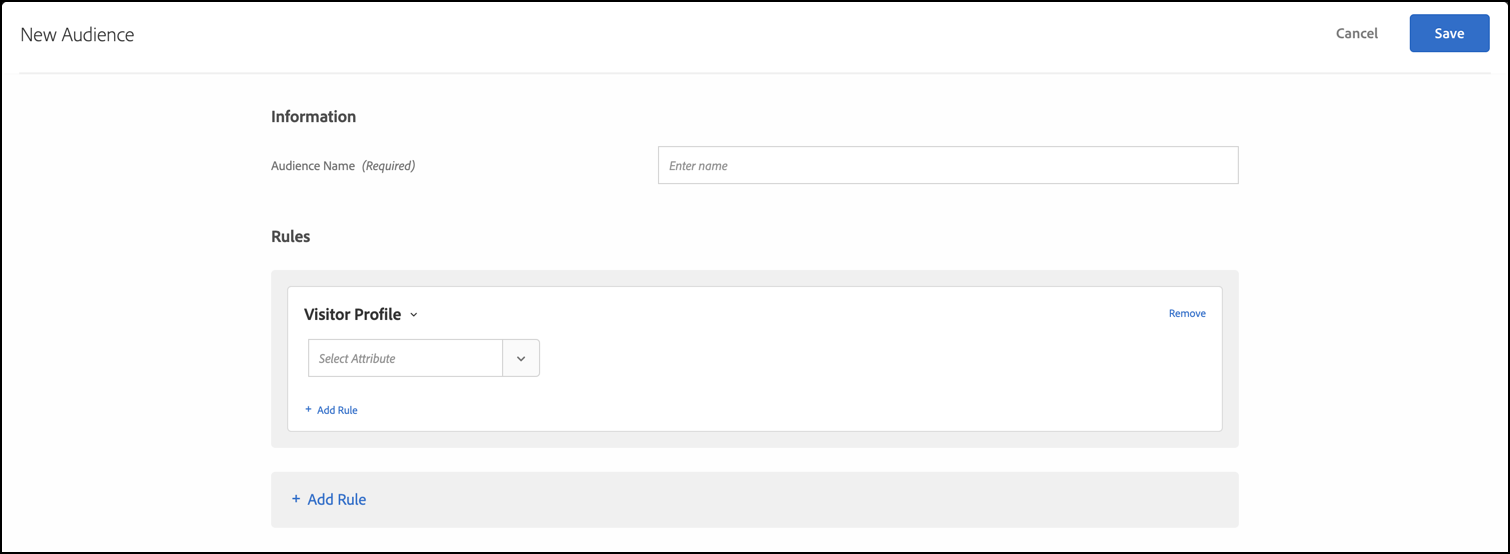Click the chevron next to Visitor Profile
Viewport: 1510px width, 554px height.
(414, 315)
